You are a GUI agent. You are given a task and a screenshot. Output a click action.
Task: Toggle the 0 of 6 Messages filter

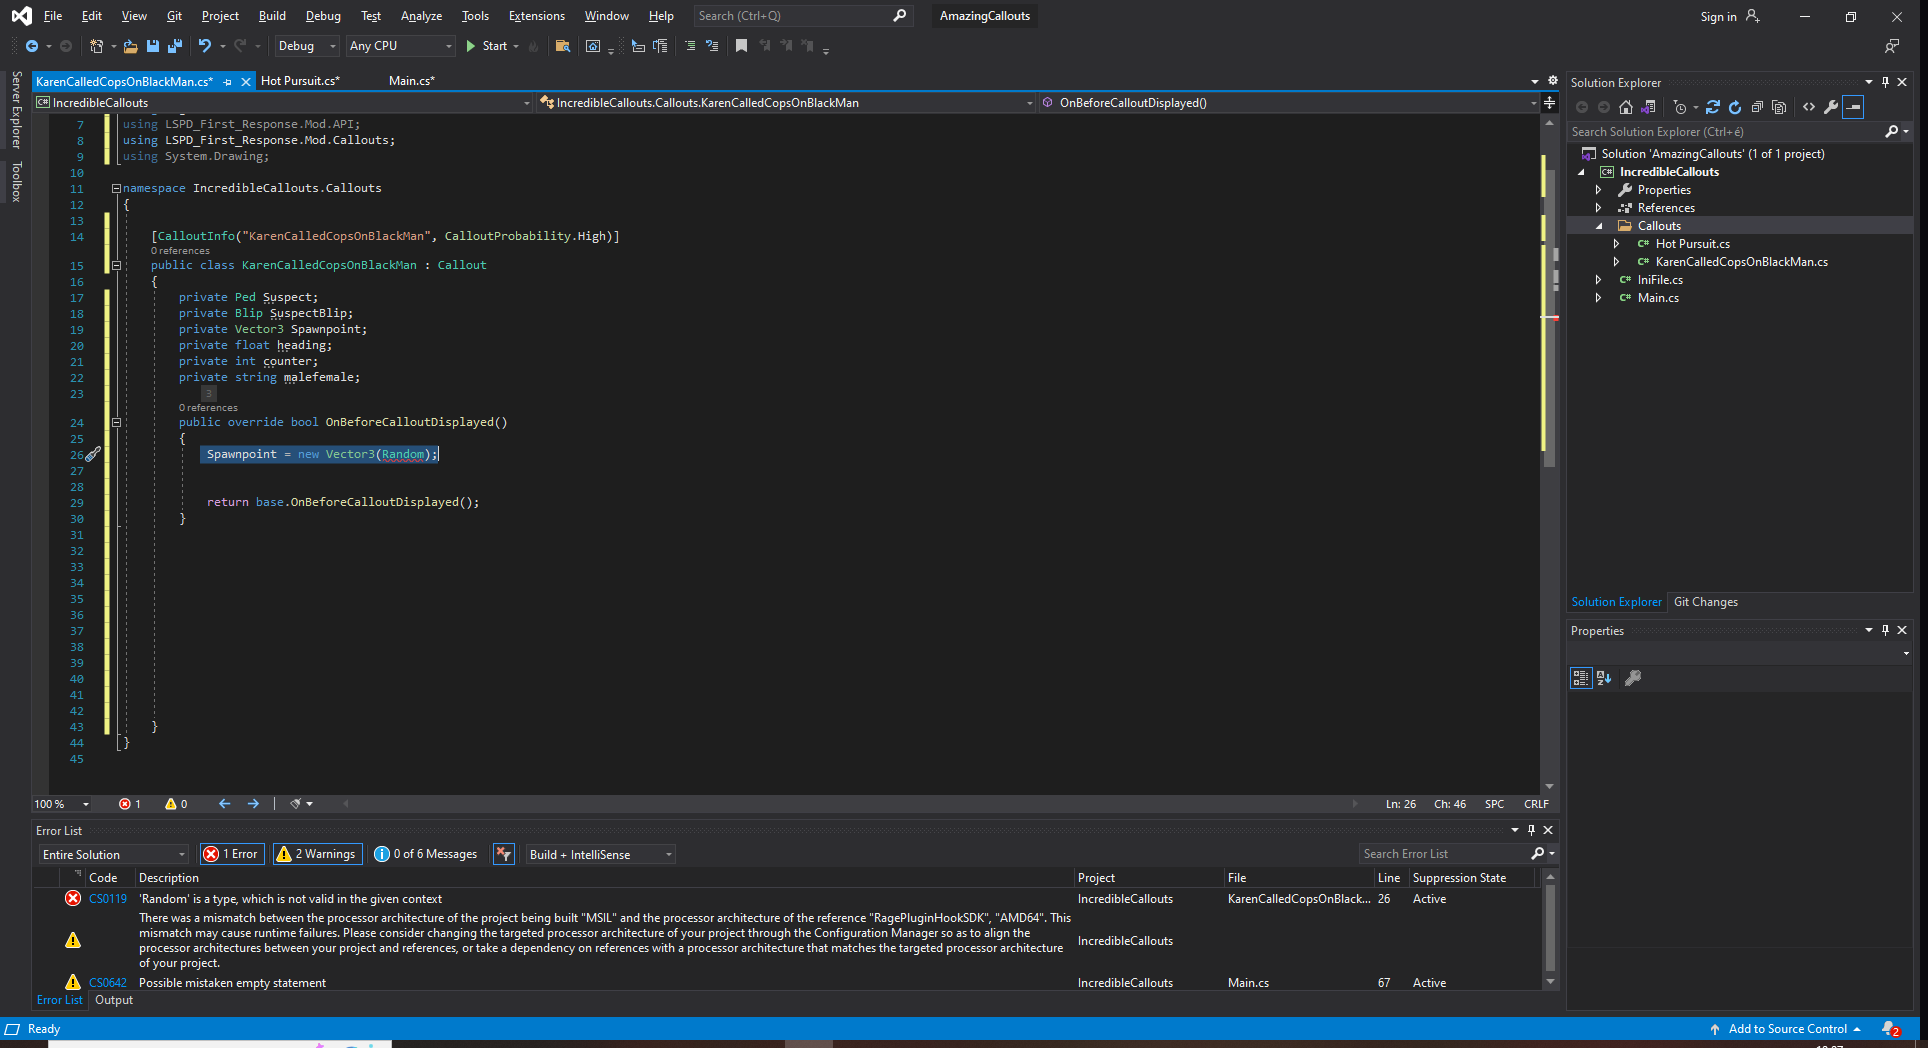426,854
